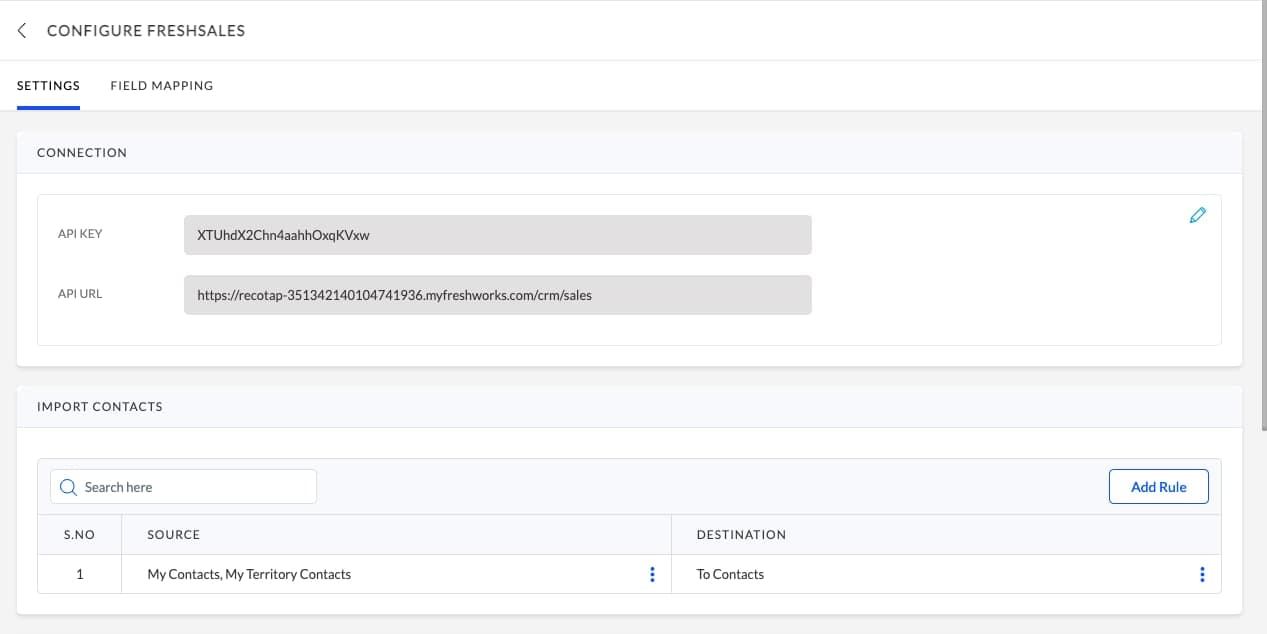The width and height of the screenshot is (1267, 634).
Task: Click the S.NO column header
Action: coord(79,535)
